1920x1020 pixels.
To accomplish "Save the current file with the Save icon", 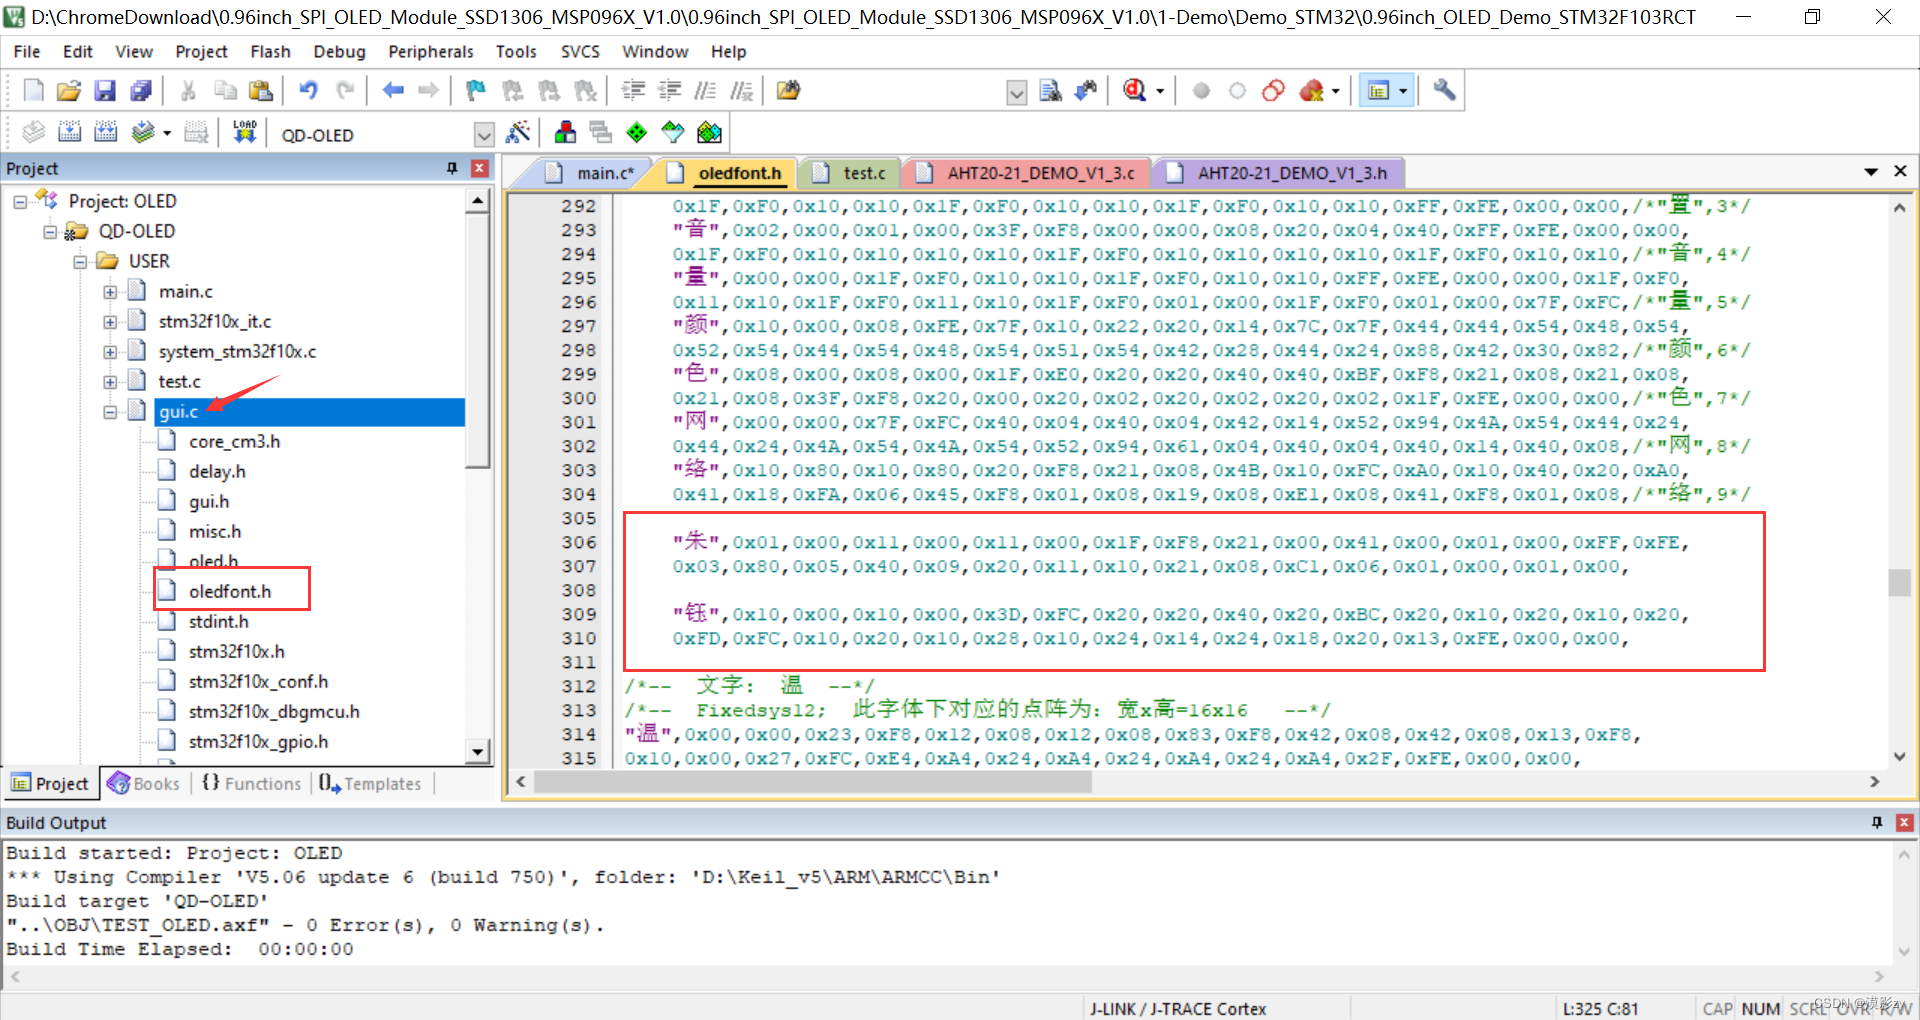I will pos(105,91).
